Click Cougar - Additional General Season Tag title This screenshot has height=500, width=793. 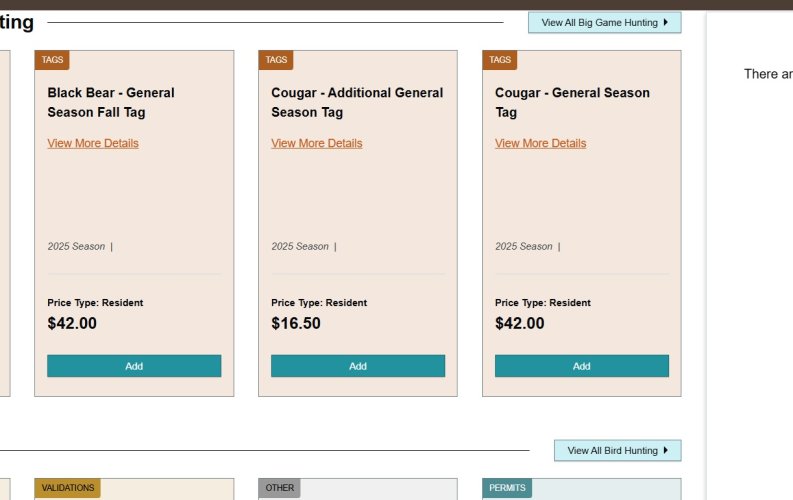(x=357, y=102)
